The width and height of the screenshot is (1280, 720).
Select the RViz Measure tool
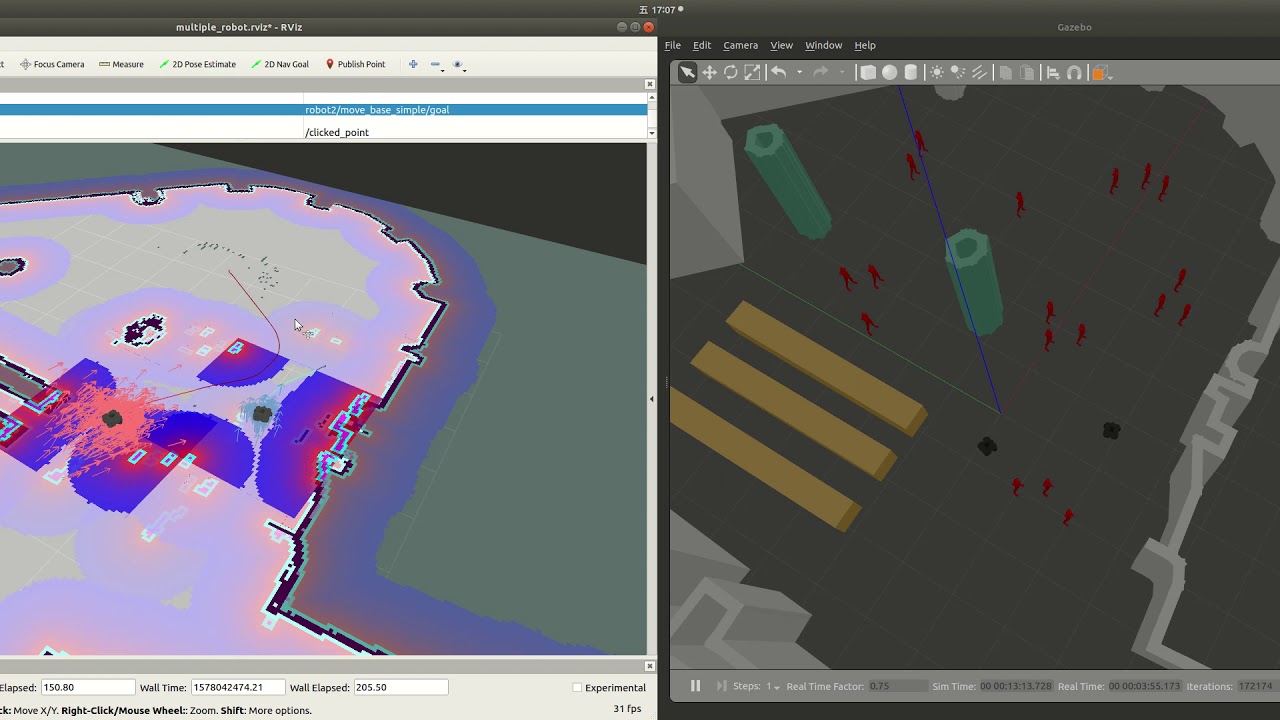(x=121, y=64)
